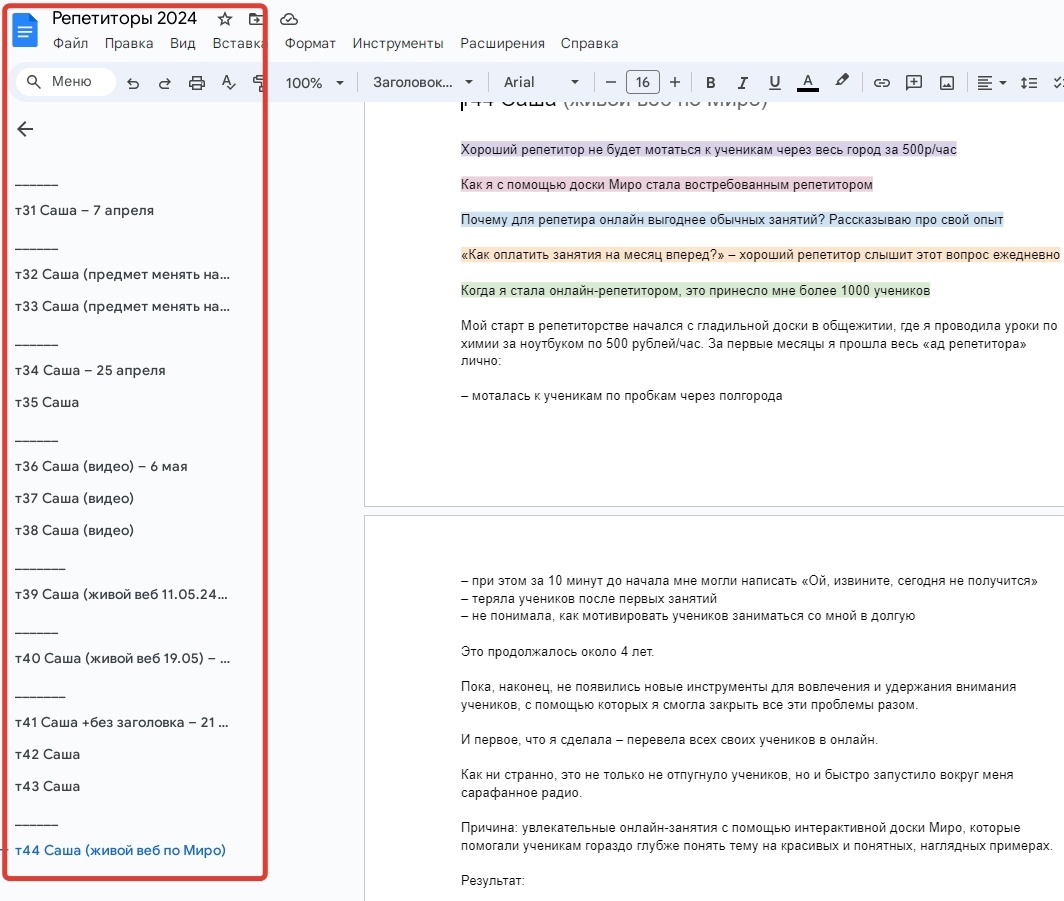Jump to outline heading т31 Саша – 7 апреля
Screen dimensions: 1064x901
coord(84,210)
